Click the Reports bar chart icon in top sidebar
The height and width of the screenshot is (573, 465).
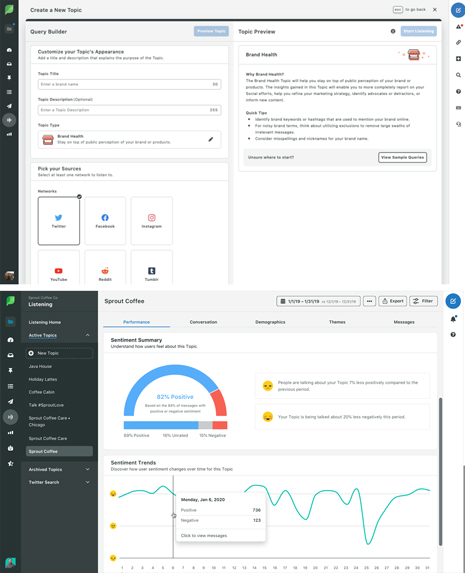tap(9, 134)
